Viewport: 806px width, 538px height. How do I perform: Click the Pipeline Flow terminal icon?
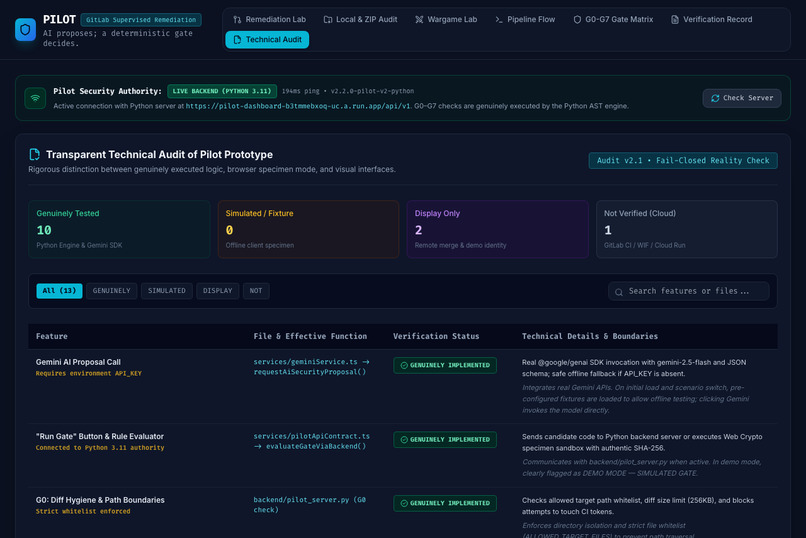(x=499, y=20)
